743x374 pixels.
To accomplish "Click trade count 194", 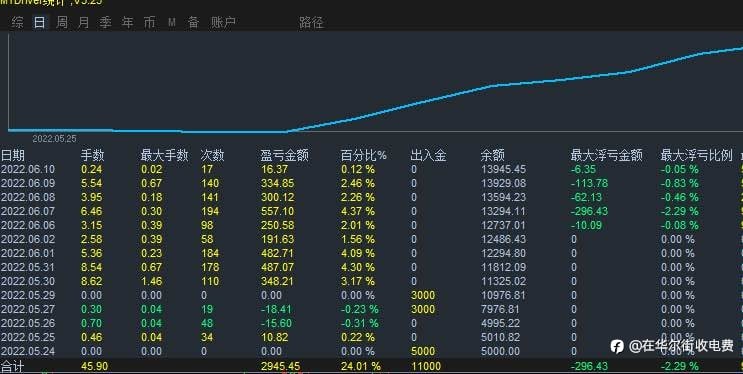I will [210, 211].
